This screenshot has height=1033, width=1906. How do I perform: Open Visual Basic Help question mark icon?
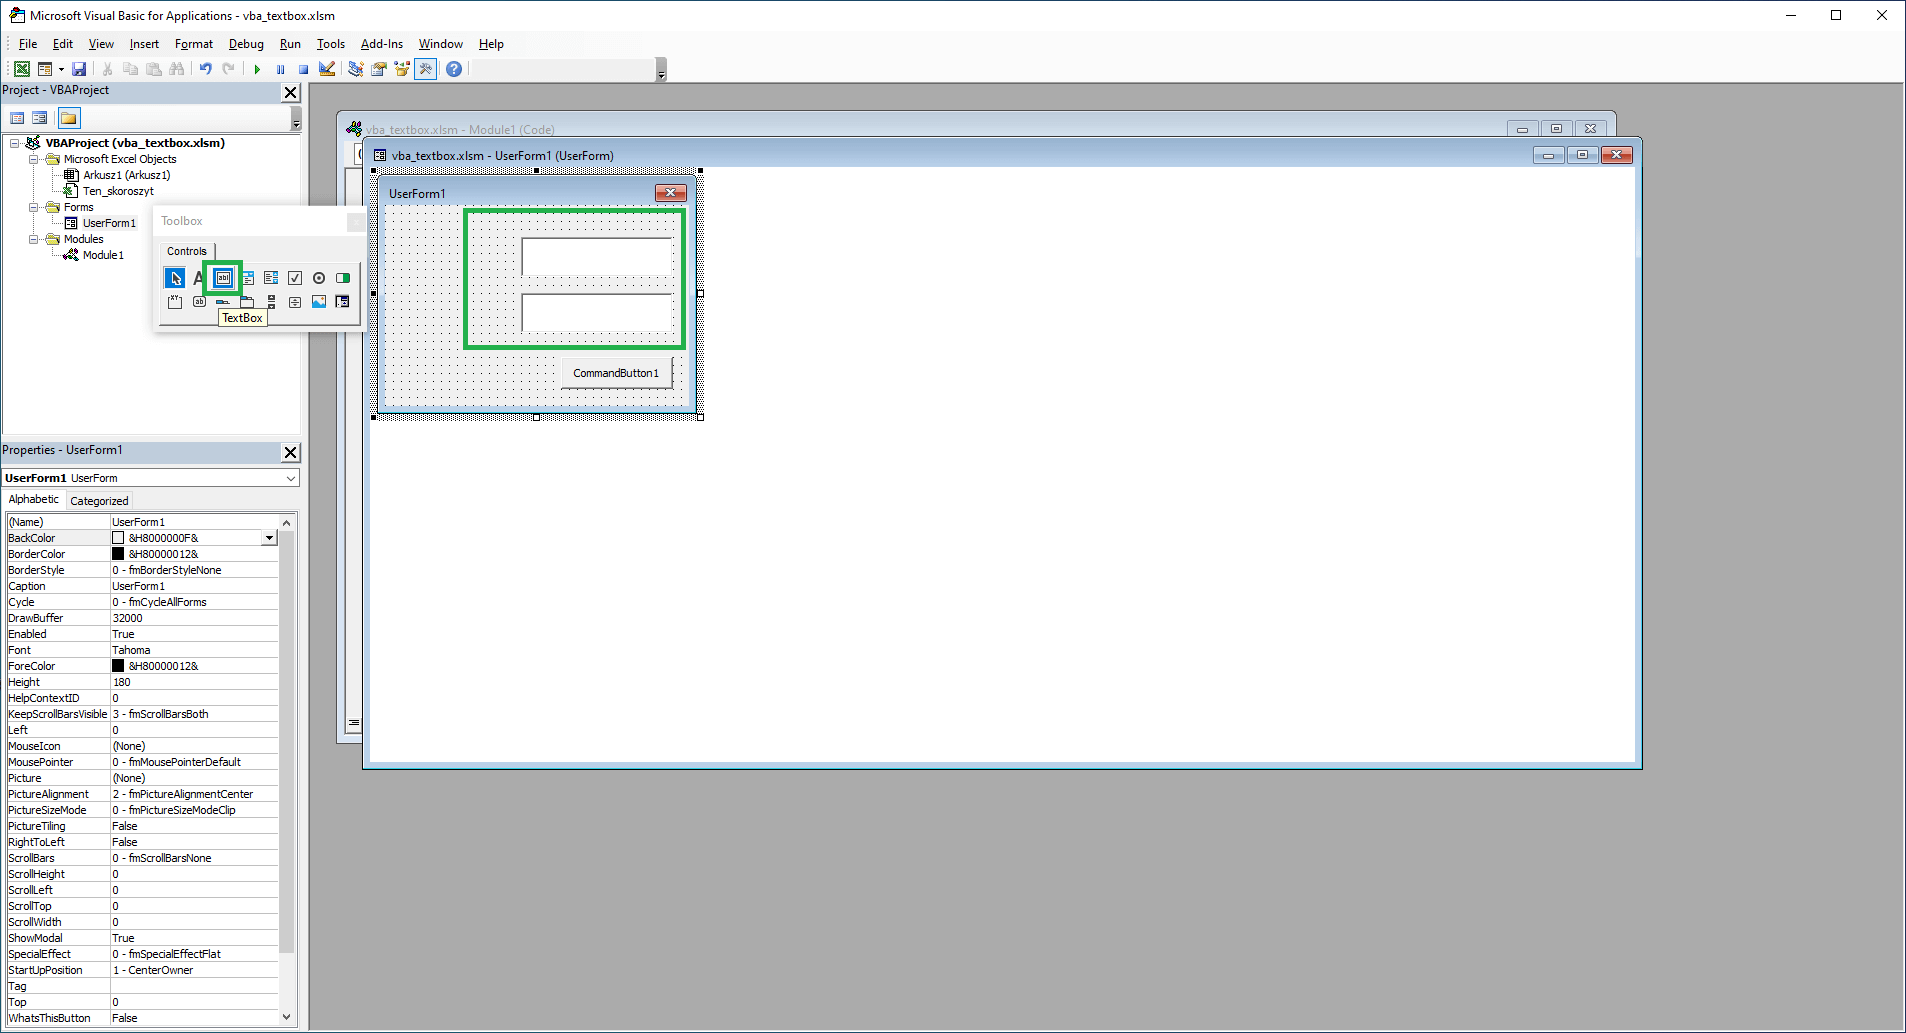tap(454, 69)
